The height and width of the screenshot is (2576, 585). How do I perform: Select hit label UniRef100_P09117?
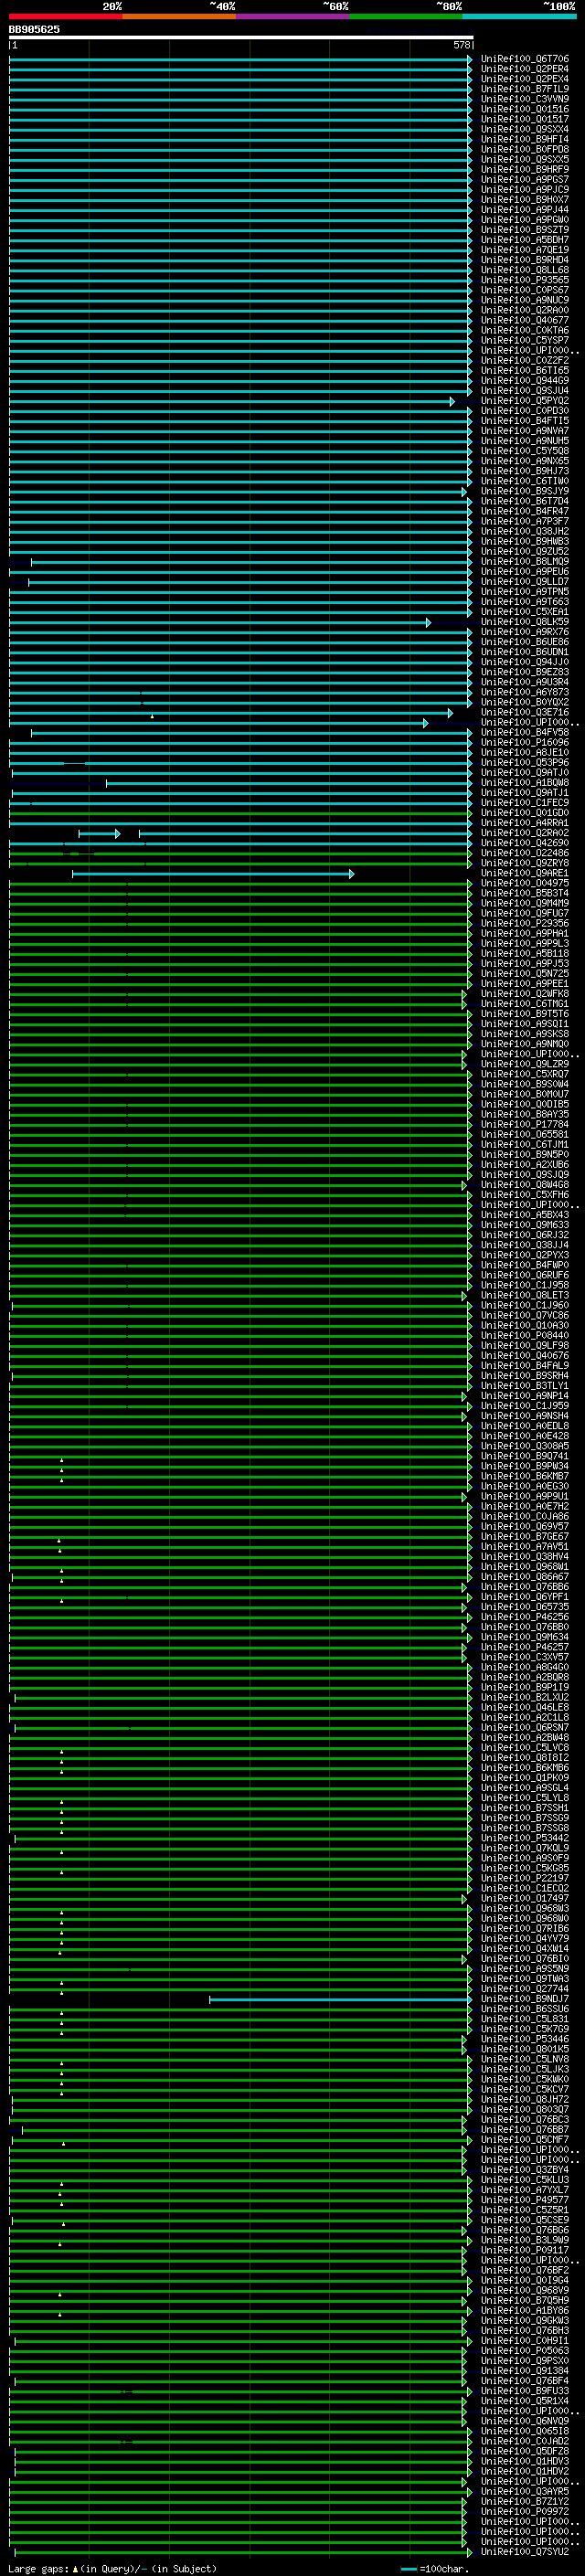(525, 2251)
